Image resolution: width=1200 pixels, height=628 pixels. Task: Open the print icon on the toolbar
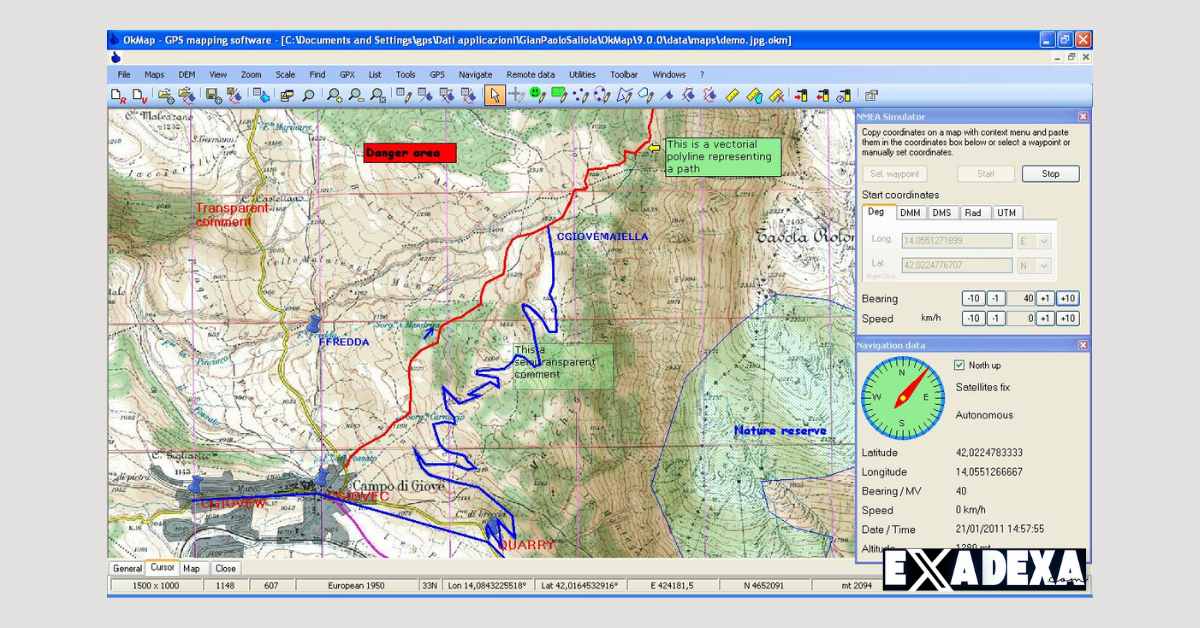tap(285, 95)
